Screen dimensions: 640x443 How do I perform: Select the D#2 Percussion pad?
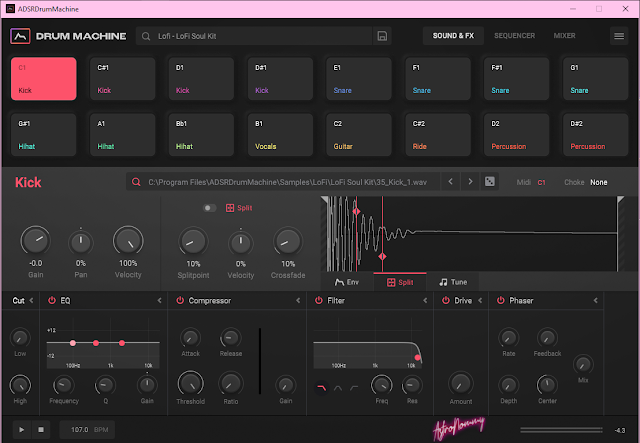point(596,135)
